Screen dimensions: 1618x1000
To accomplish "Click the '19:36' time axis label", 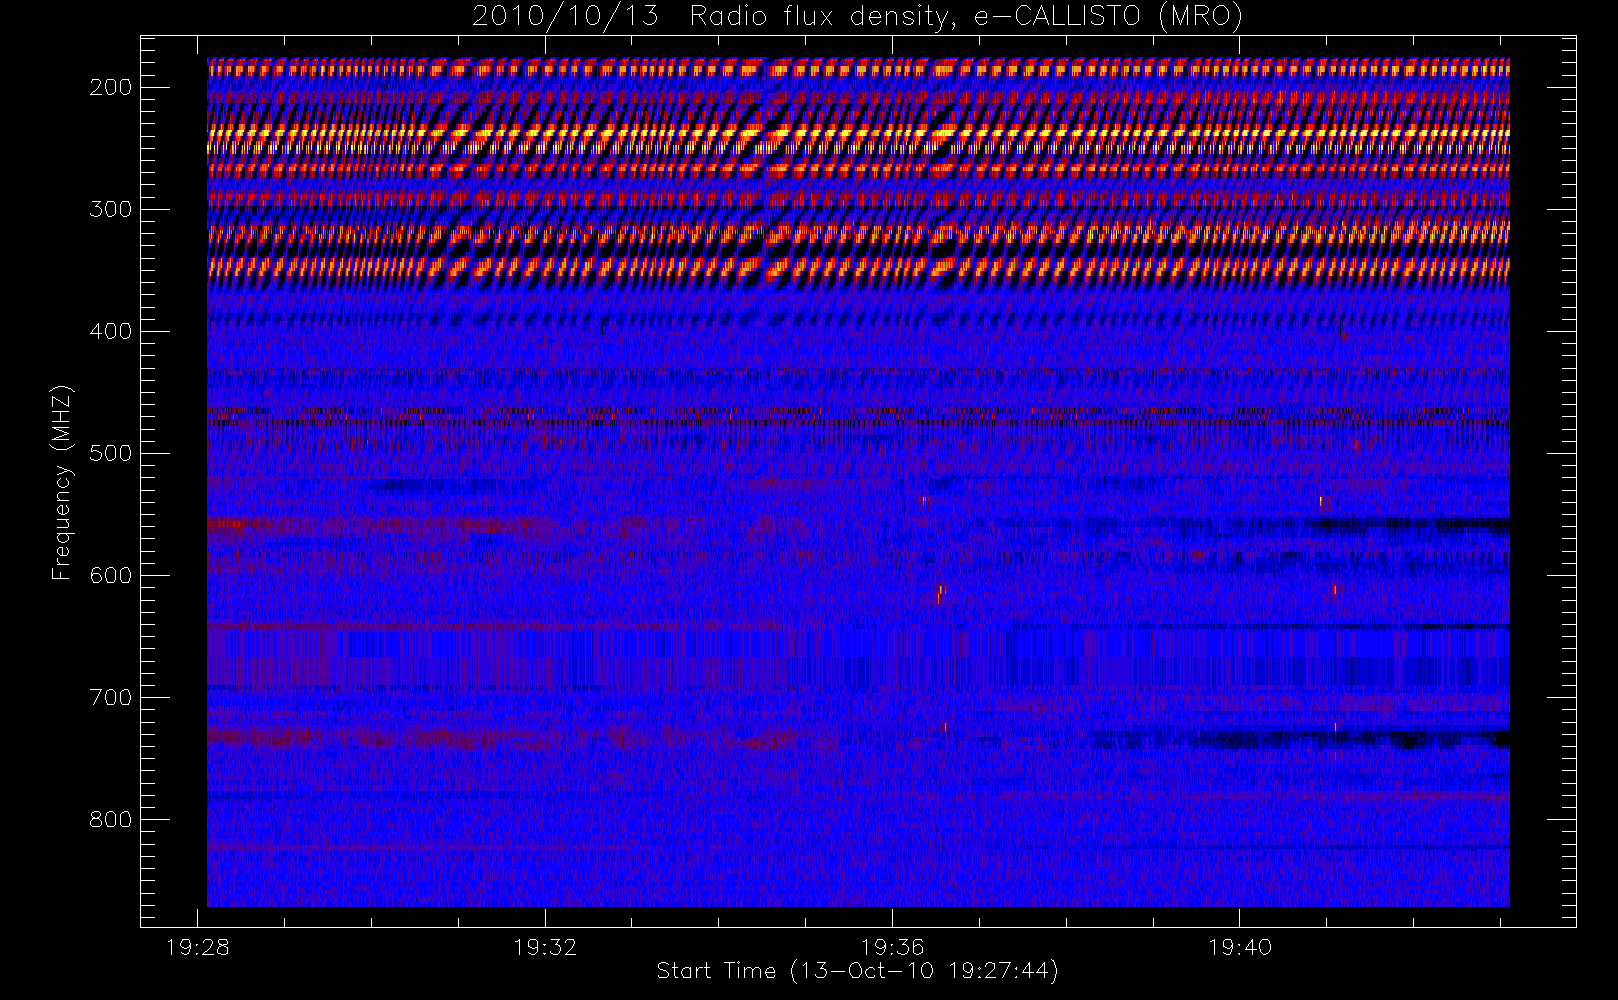I will (893, 946).
